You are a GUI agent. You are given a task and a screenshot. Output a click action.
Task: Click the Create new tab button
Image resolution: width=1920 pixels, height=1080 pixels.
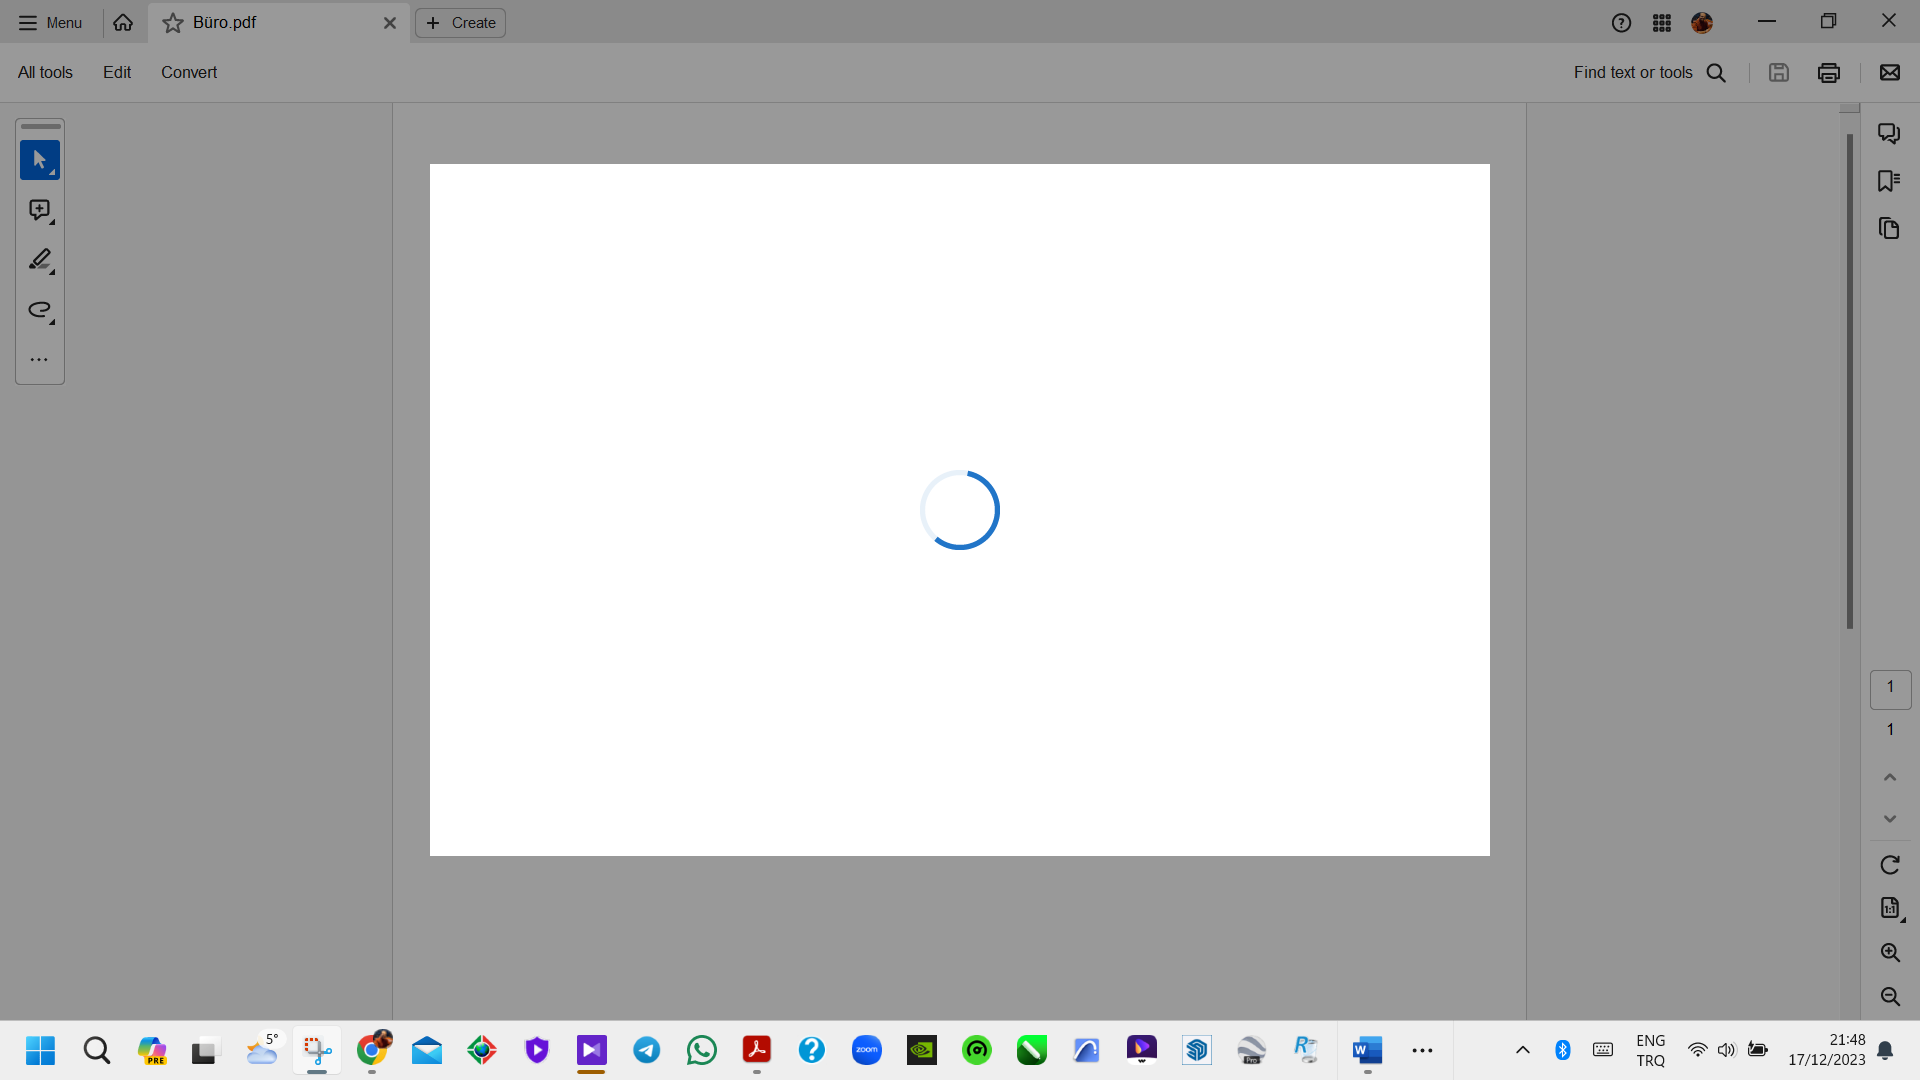460,22
